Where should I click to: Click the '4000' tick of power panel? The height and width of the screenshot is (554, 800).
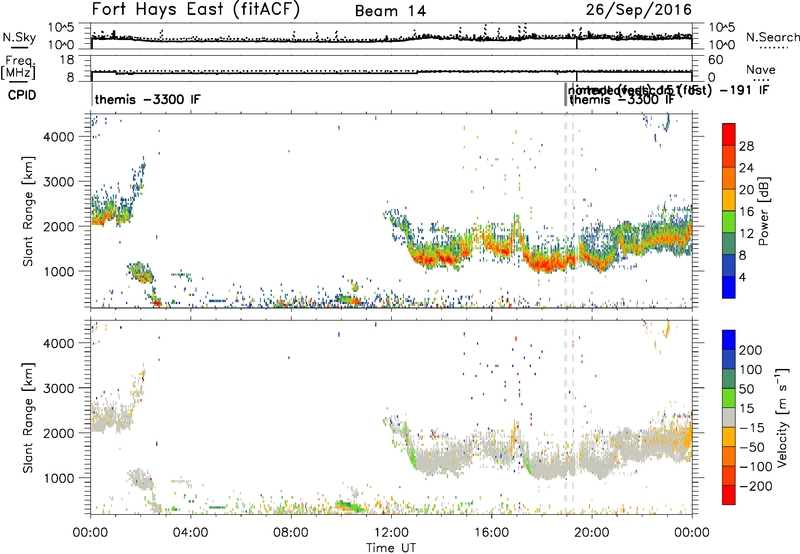click(x=58, y=137)
